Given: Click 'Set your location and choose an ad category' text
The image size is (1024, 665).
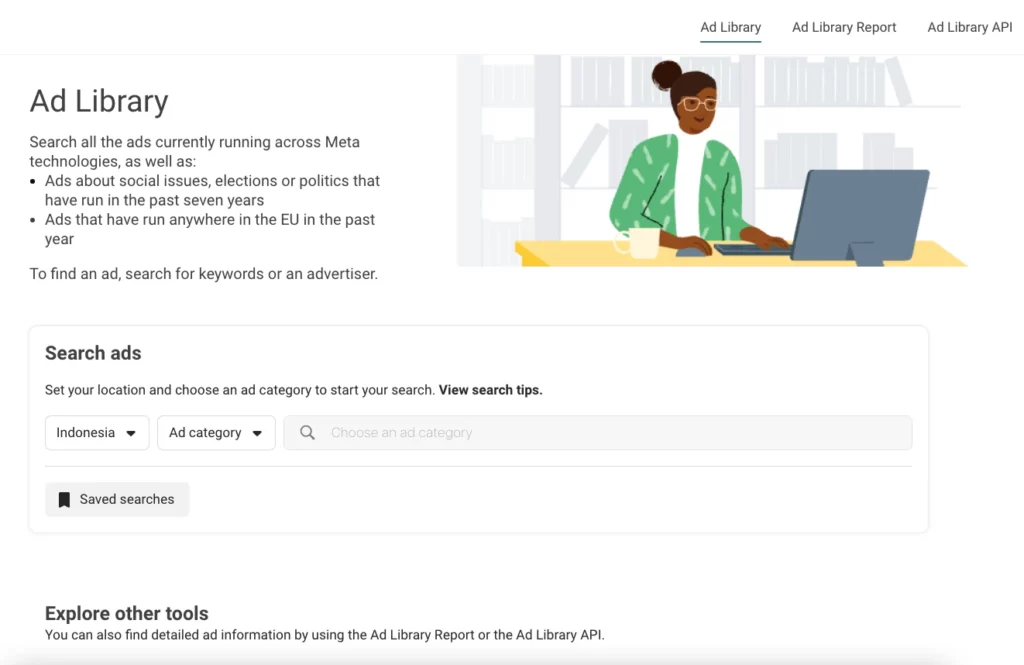Looking at the screenshot, I should (x=177, y=390).
